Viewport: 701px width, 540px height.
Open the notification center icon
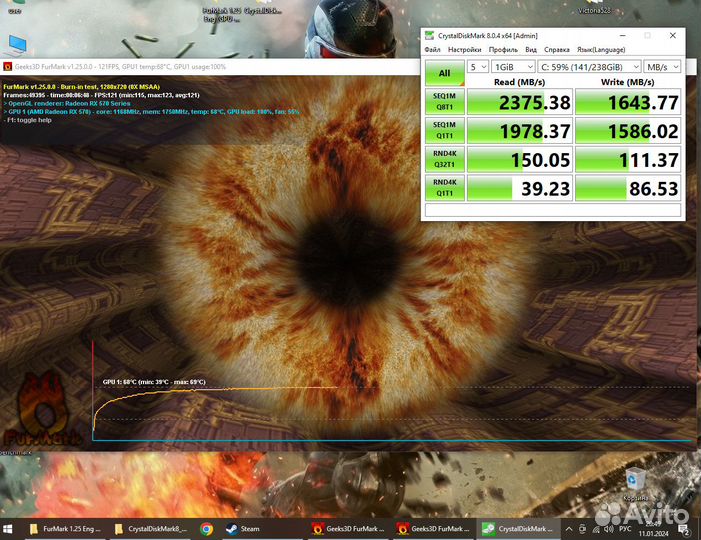[x=684, y=530]
